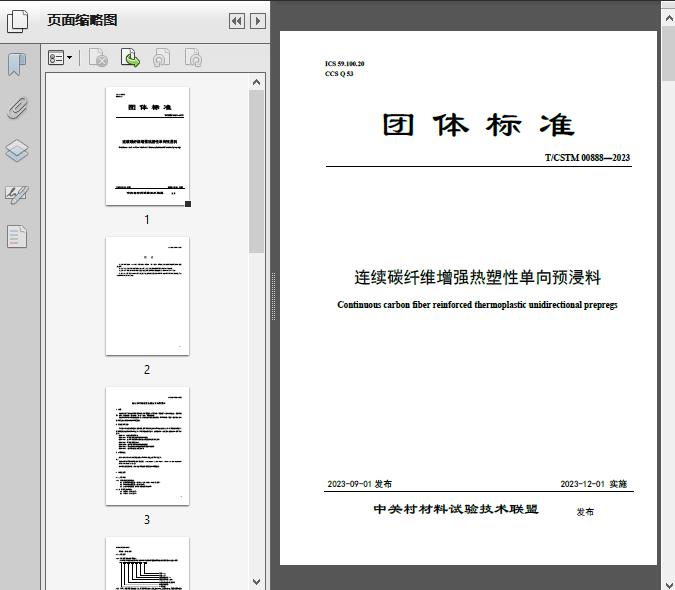Click the pane splitter grip handle

click(x=273, y=297)
